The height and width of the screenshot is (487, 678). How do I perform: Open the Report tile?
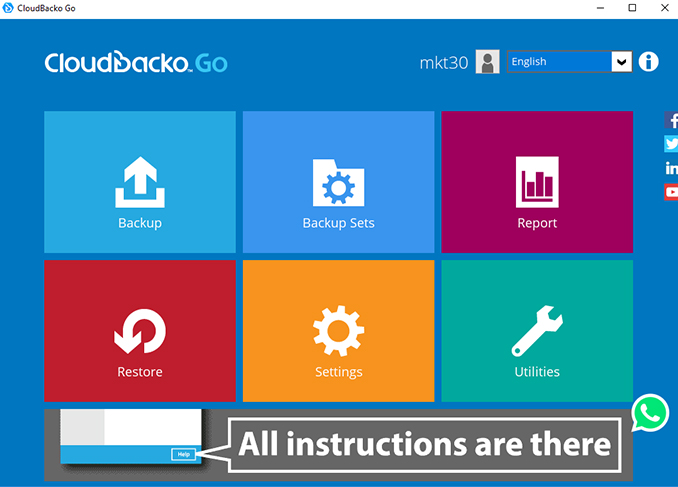537,182
